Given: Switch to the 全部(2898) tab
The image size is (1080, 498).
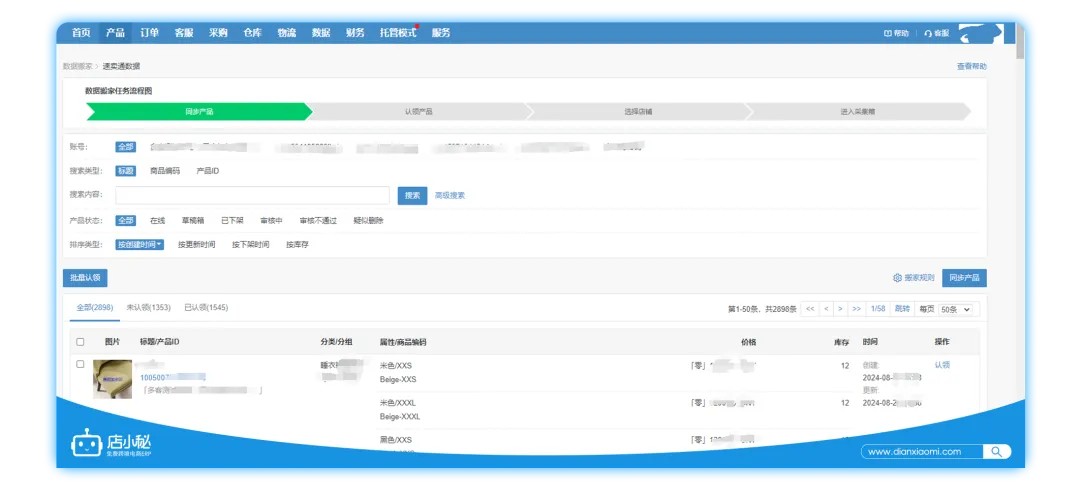Looking at the screenshot, I should (95, 307).
